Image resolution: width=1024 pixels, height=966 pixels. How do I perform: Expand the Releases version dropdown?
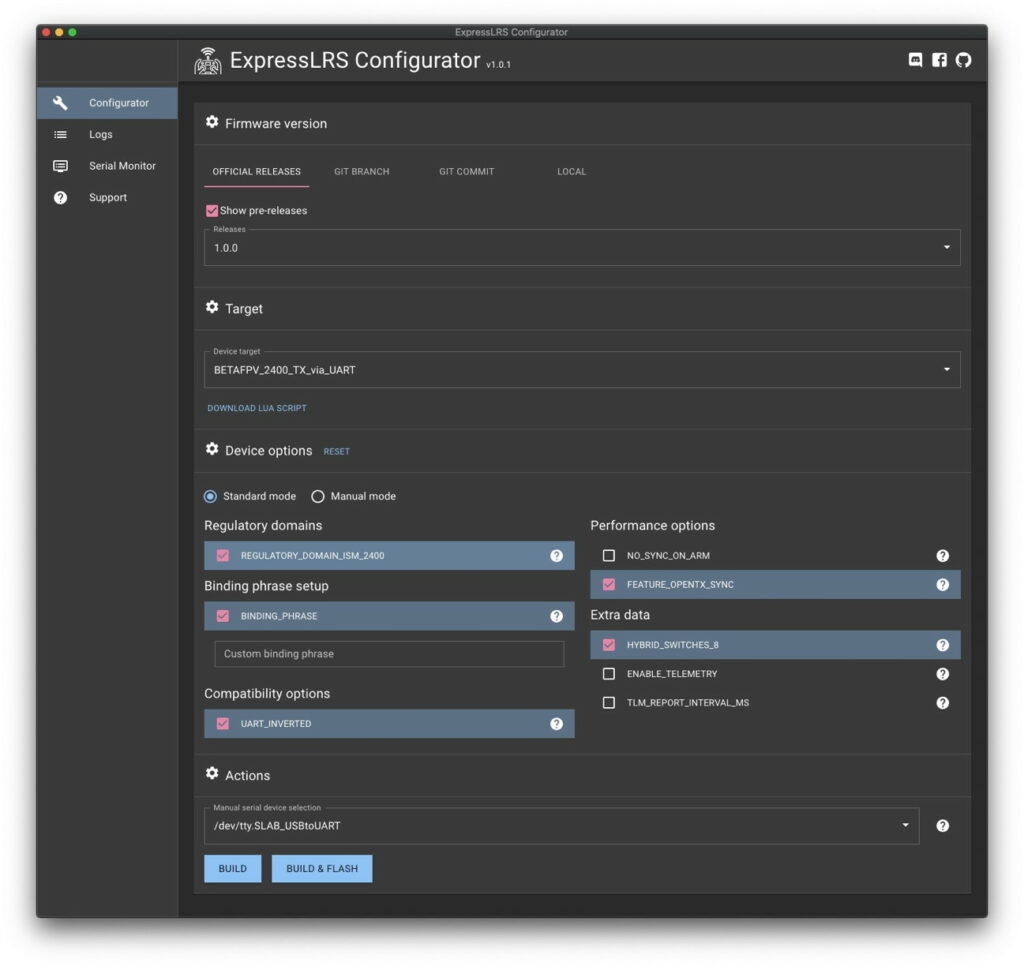point(581,248)
